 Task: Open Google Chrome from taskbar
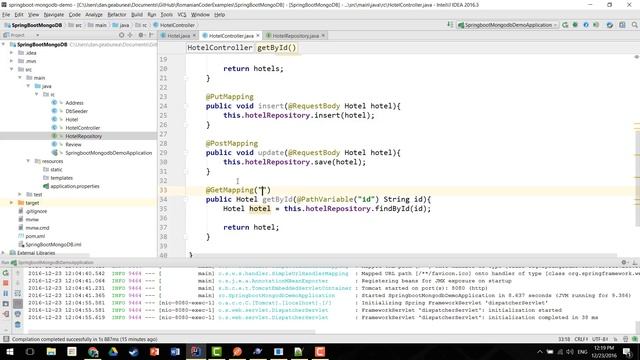click(x=93, y=351)
